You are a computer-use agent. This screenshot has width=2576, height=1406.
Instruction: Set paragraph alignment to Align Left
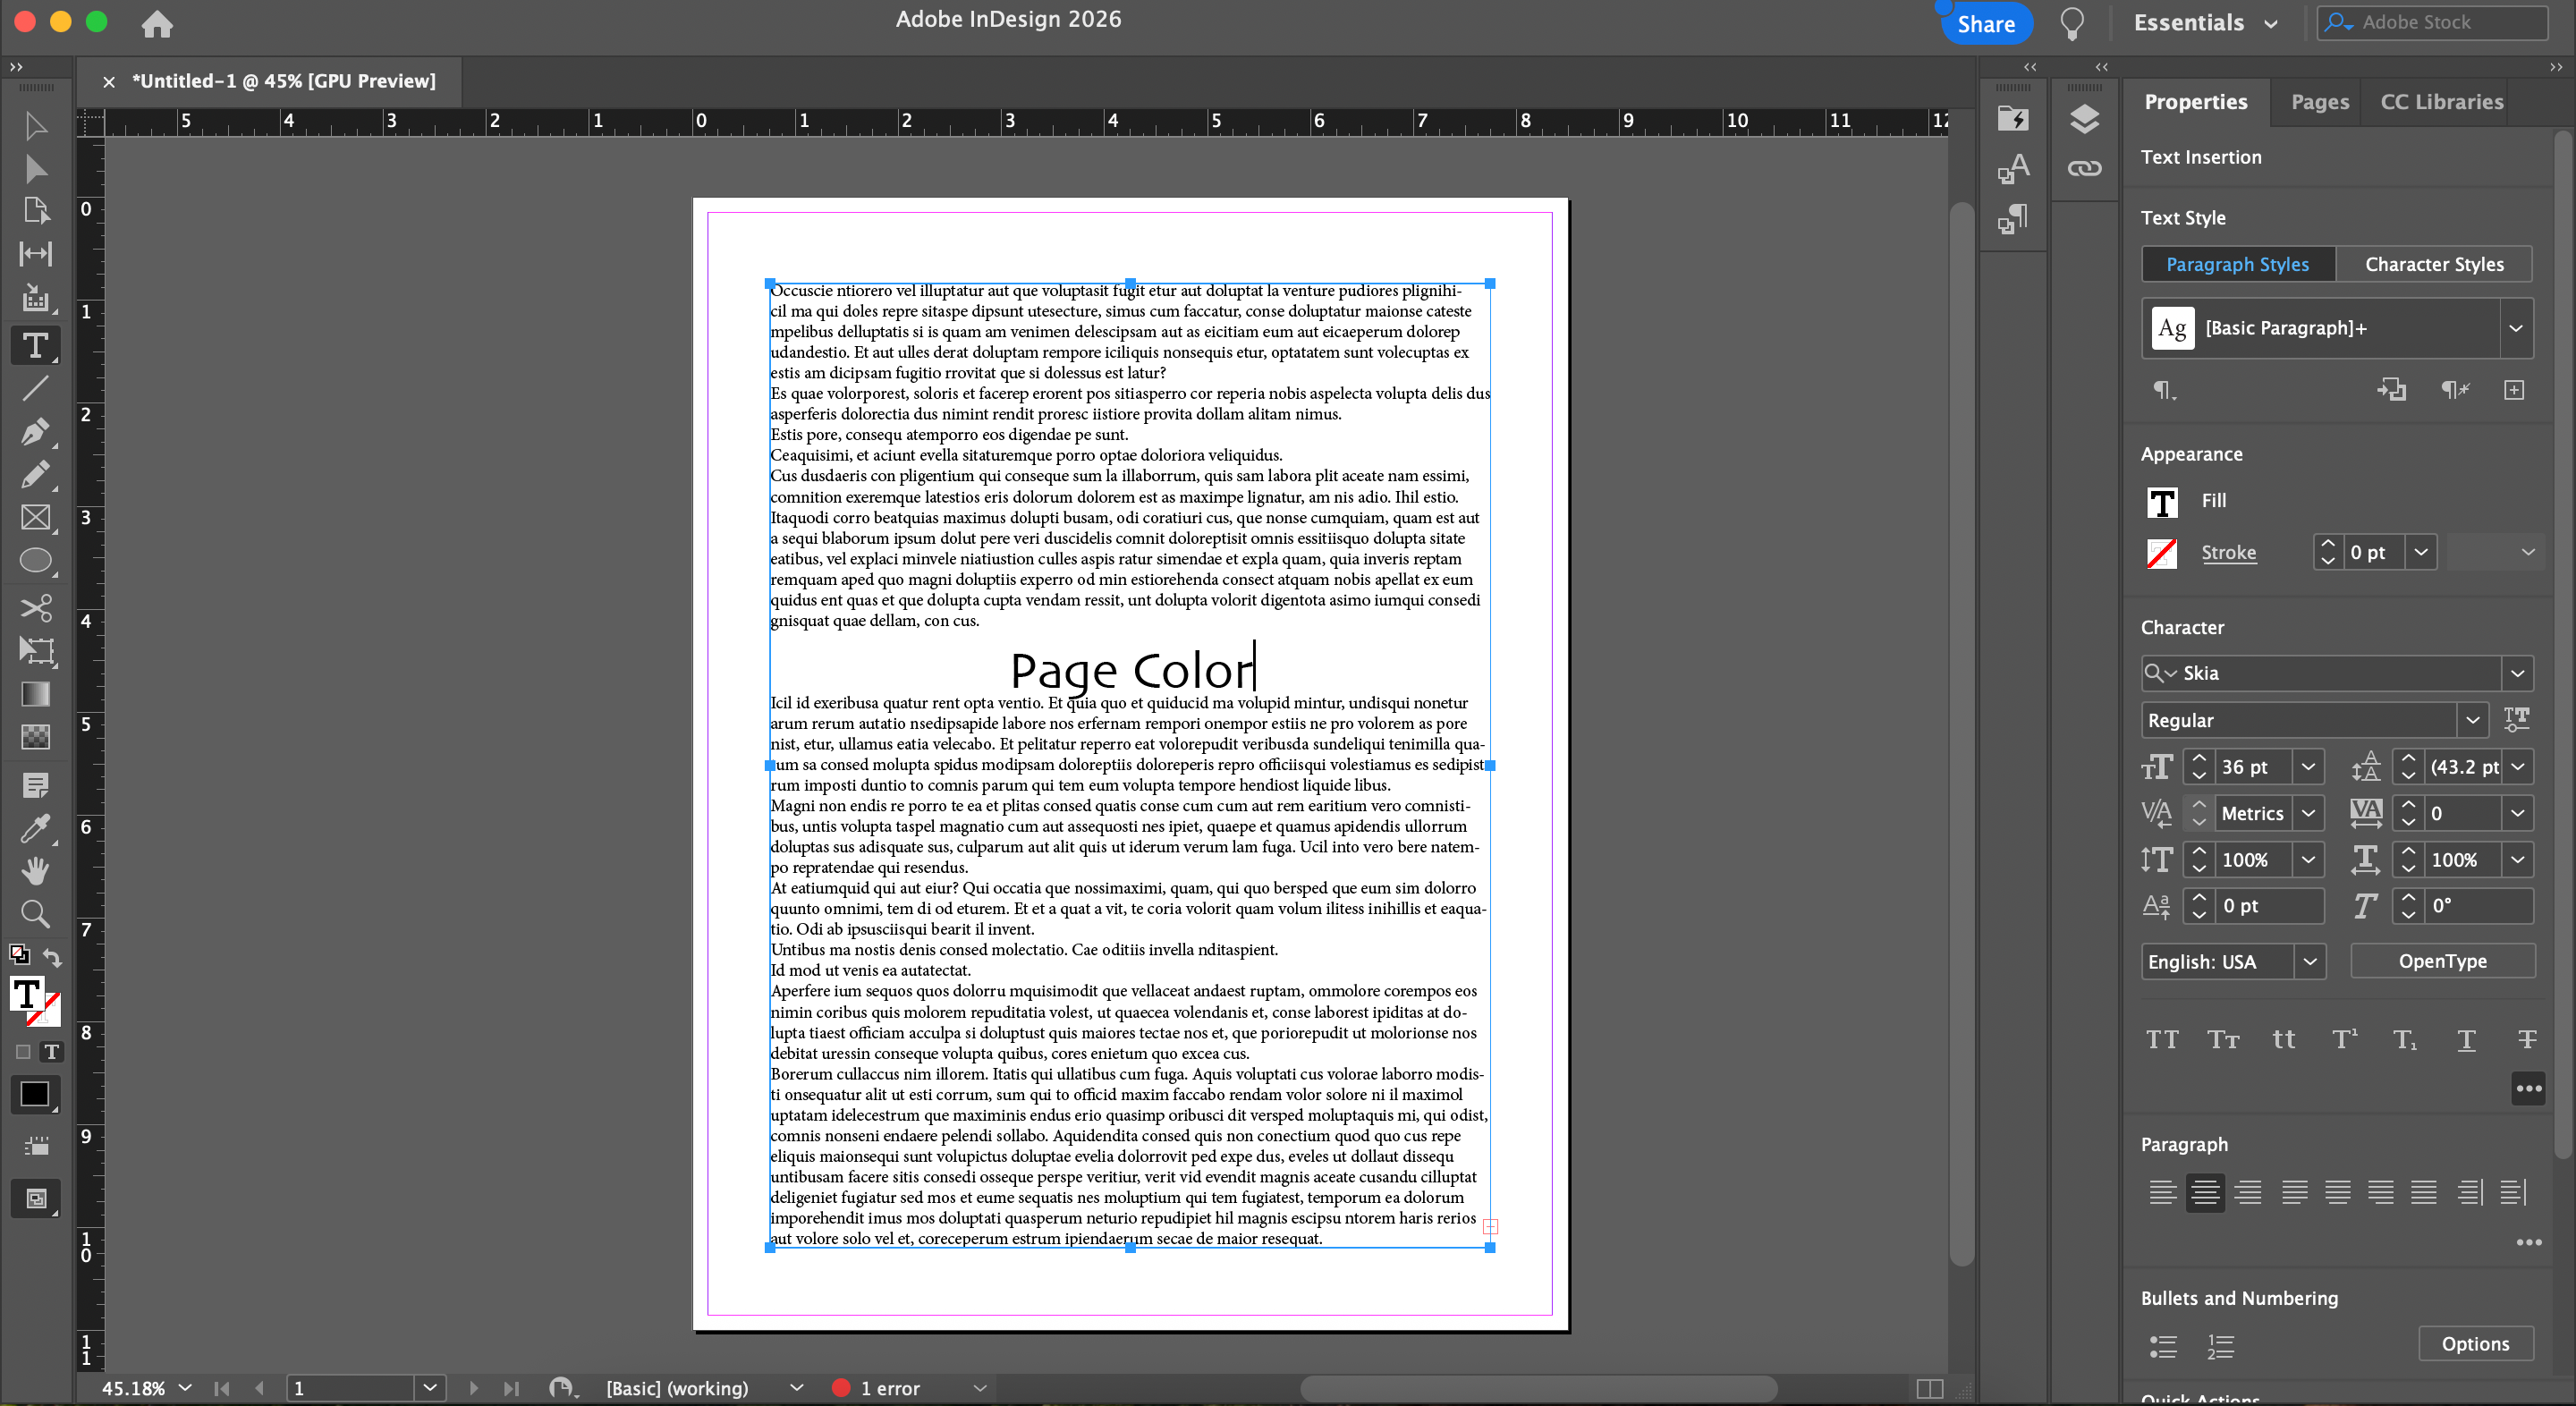coord(2162,1192)
